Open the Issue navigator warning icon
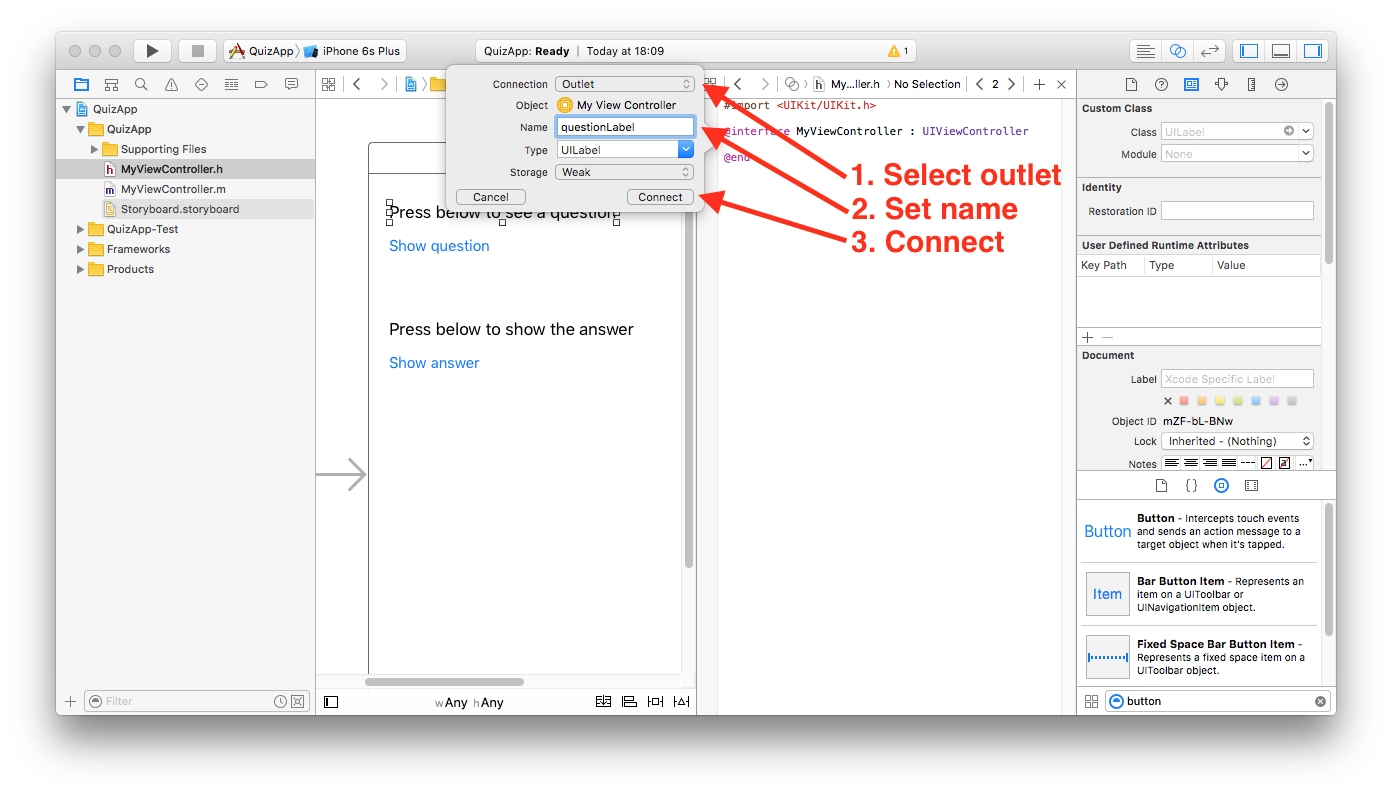Image resolution: width=1392 pixels, height=795 pixels. pos(171,85)
